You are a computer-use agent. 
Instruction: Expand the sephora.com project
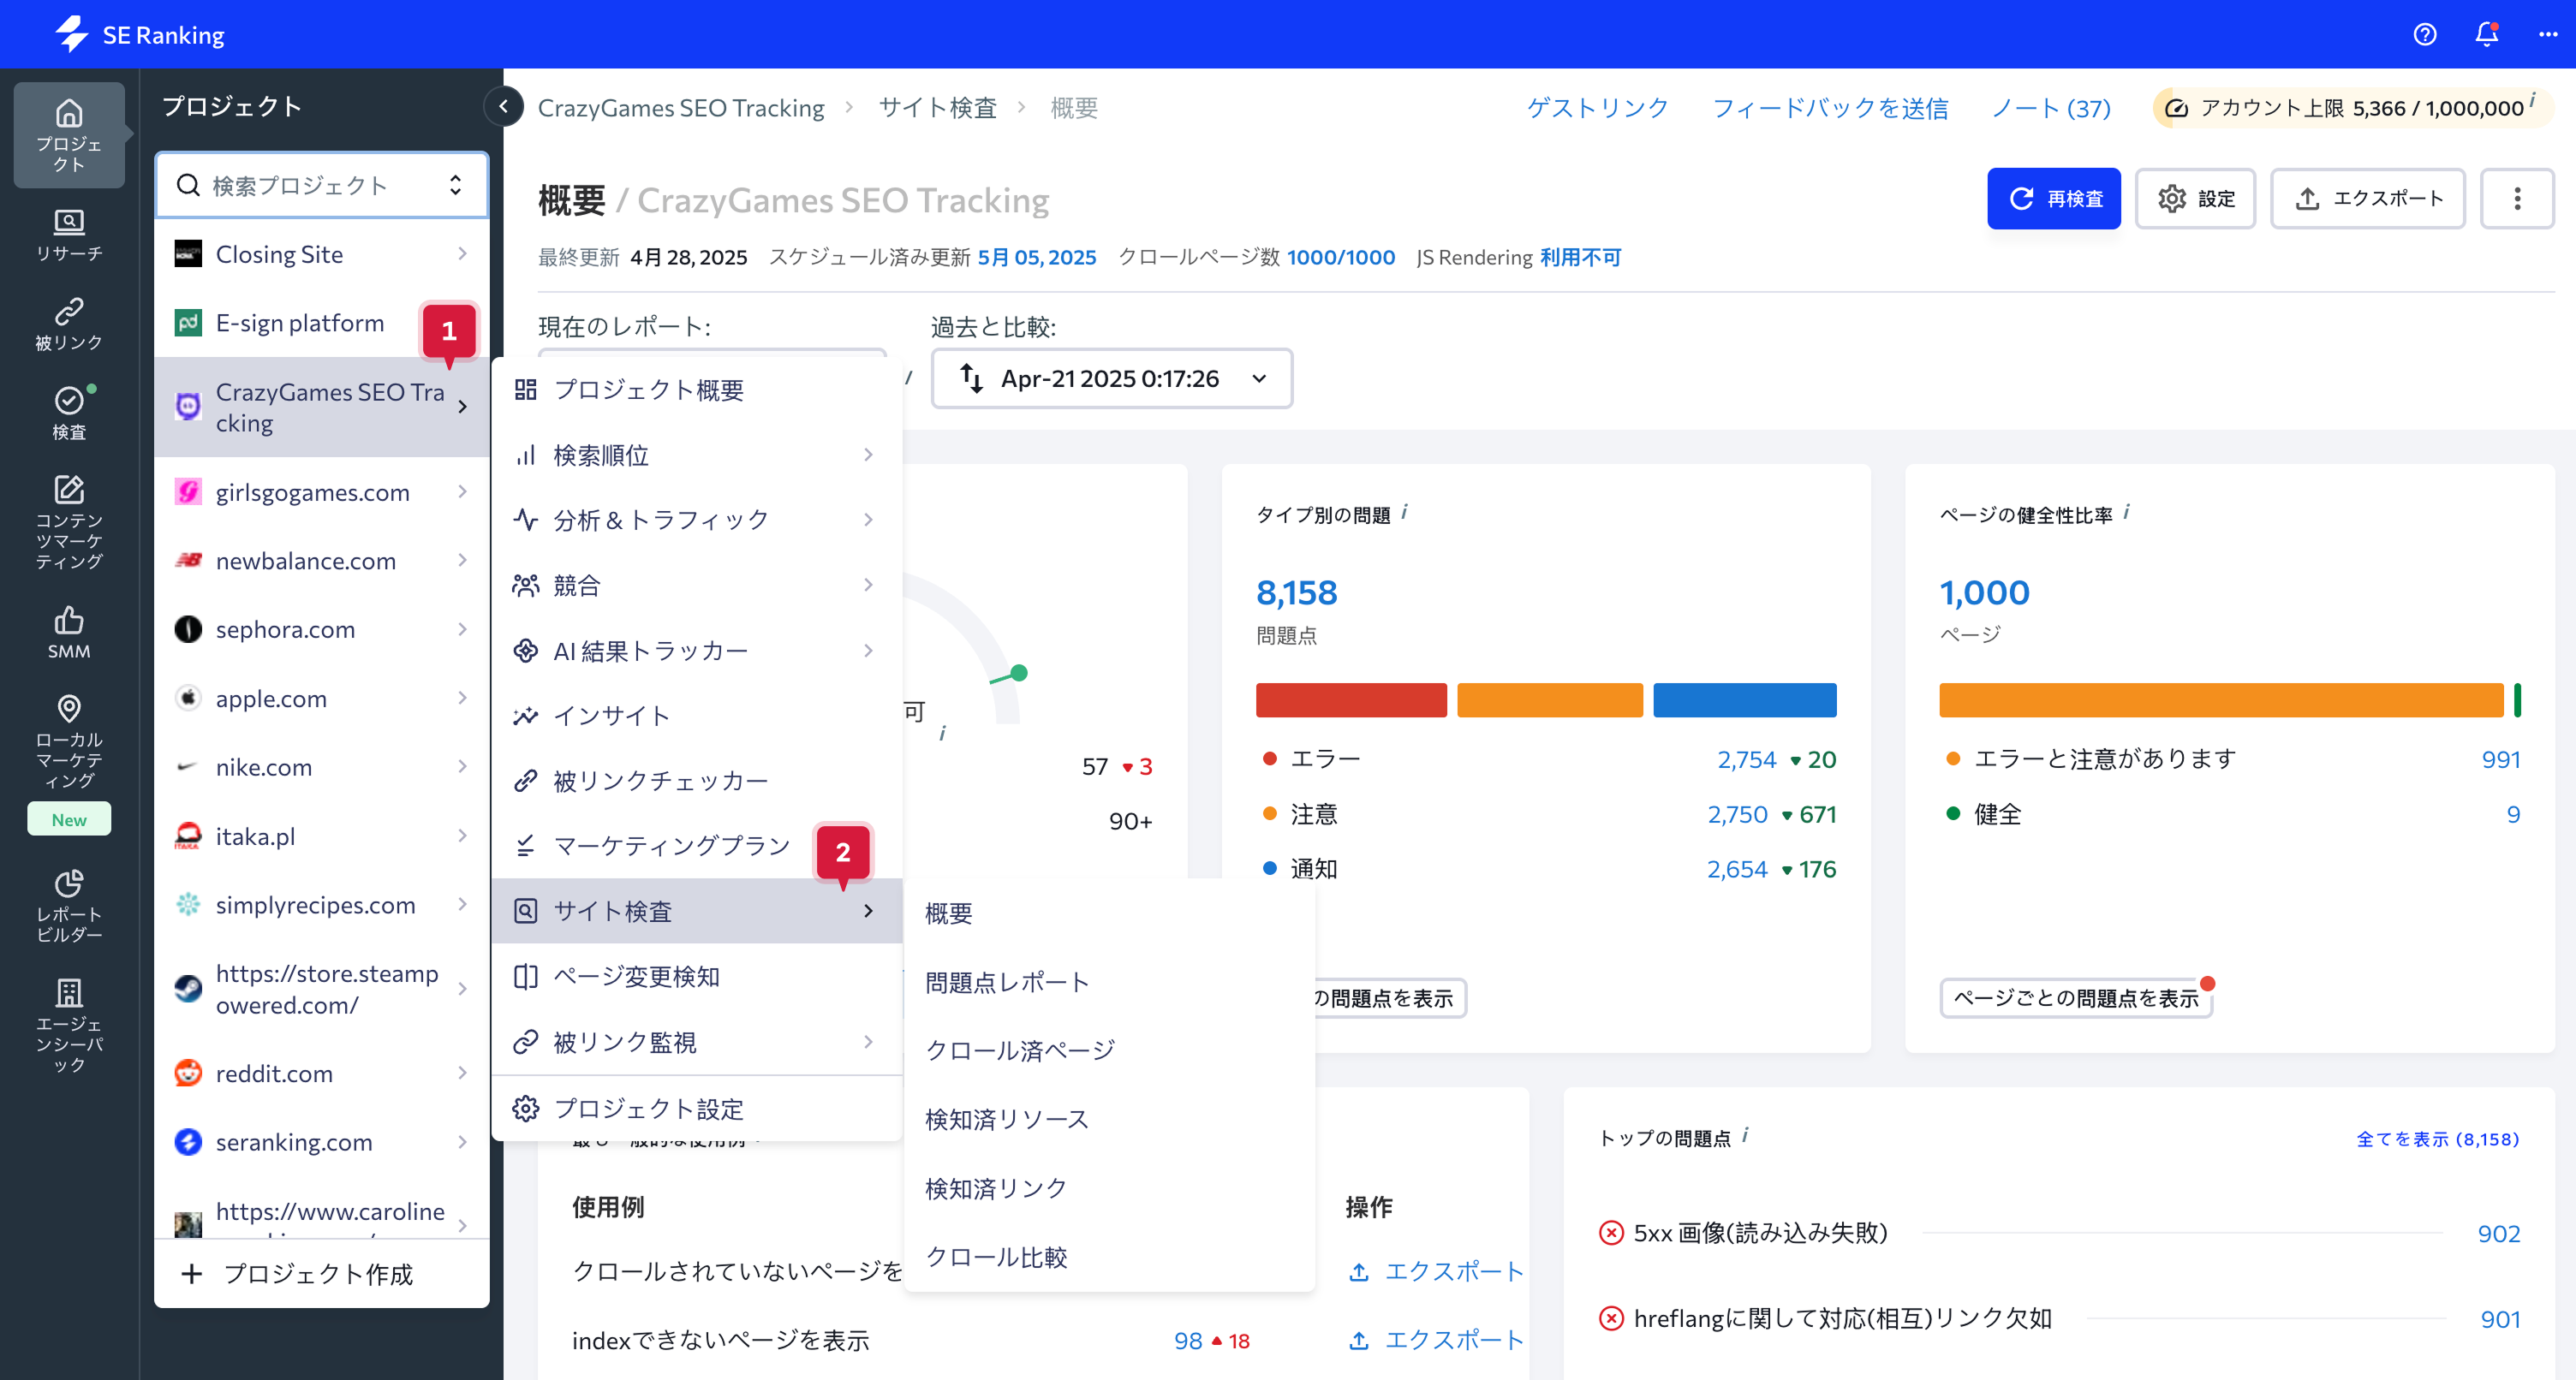pyautogui.click(x=462, y=629)
